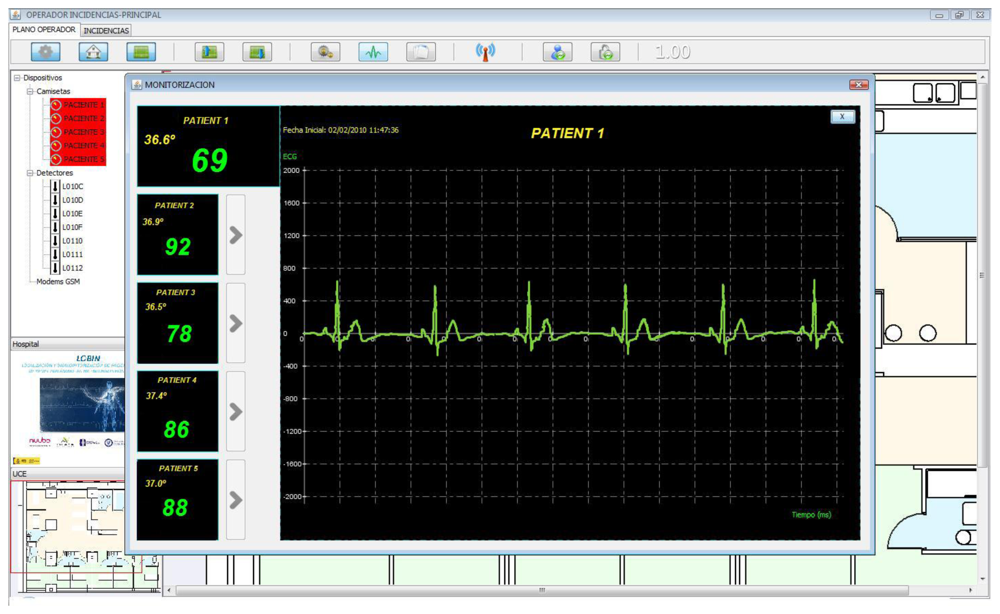Click the antenna signal toolbar icon

click(485, 52)
